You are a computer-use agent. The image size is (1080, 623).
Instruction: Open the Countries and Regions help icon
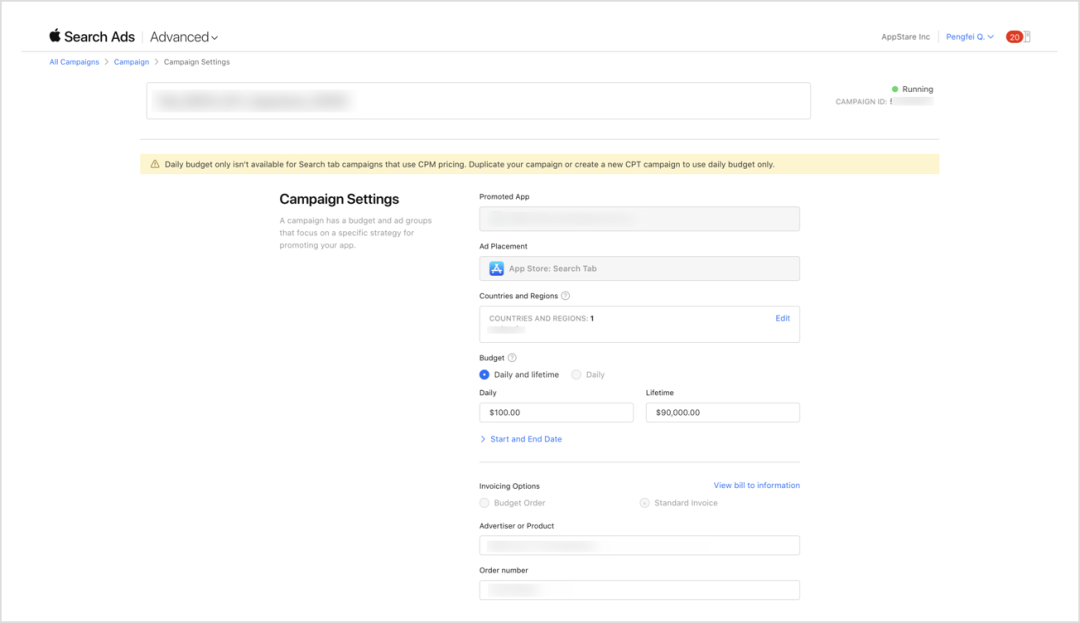(566, 296)
